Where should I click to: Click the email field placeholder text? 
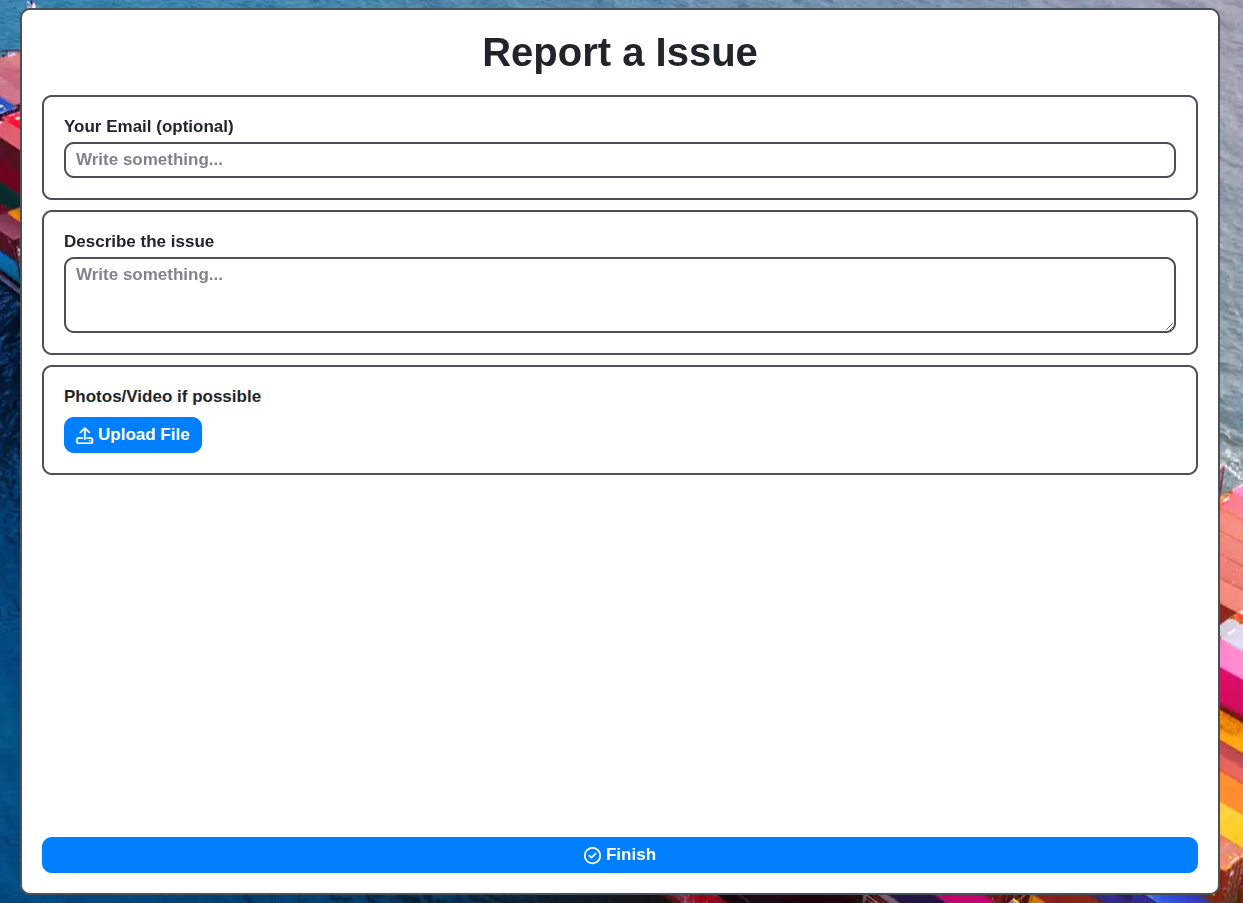click(149, 159)
